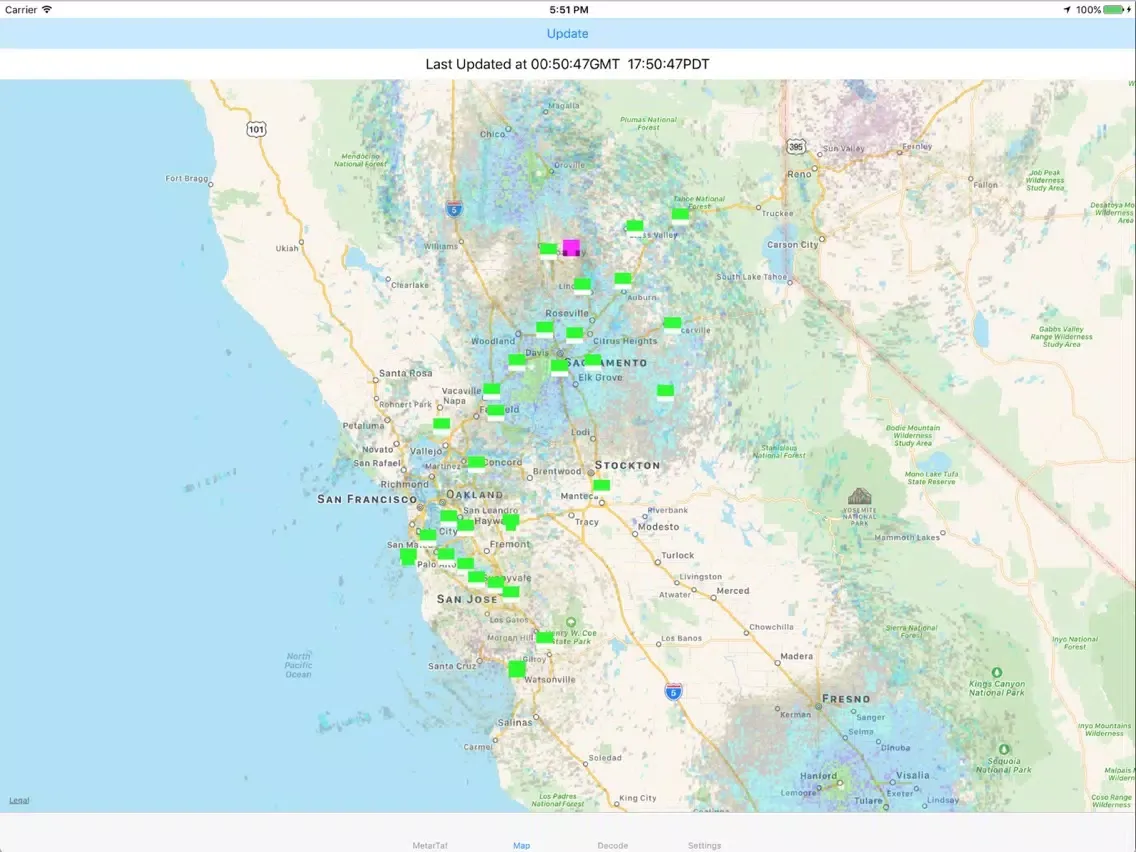Tap the Kings Canyon National Park icon
Viewport: 1136px width, 852px height.
pos(997,673)
